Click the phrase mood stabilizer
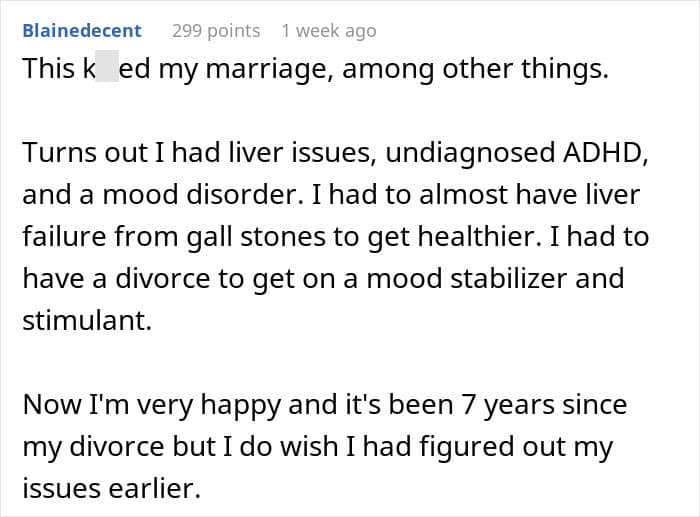This screenshot has height=517, width=700. click(x=467, y=279)
